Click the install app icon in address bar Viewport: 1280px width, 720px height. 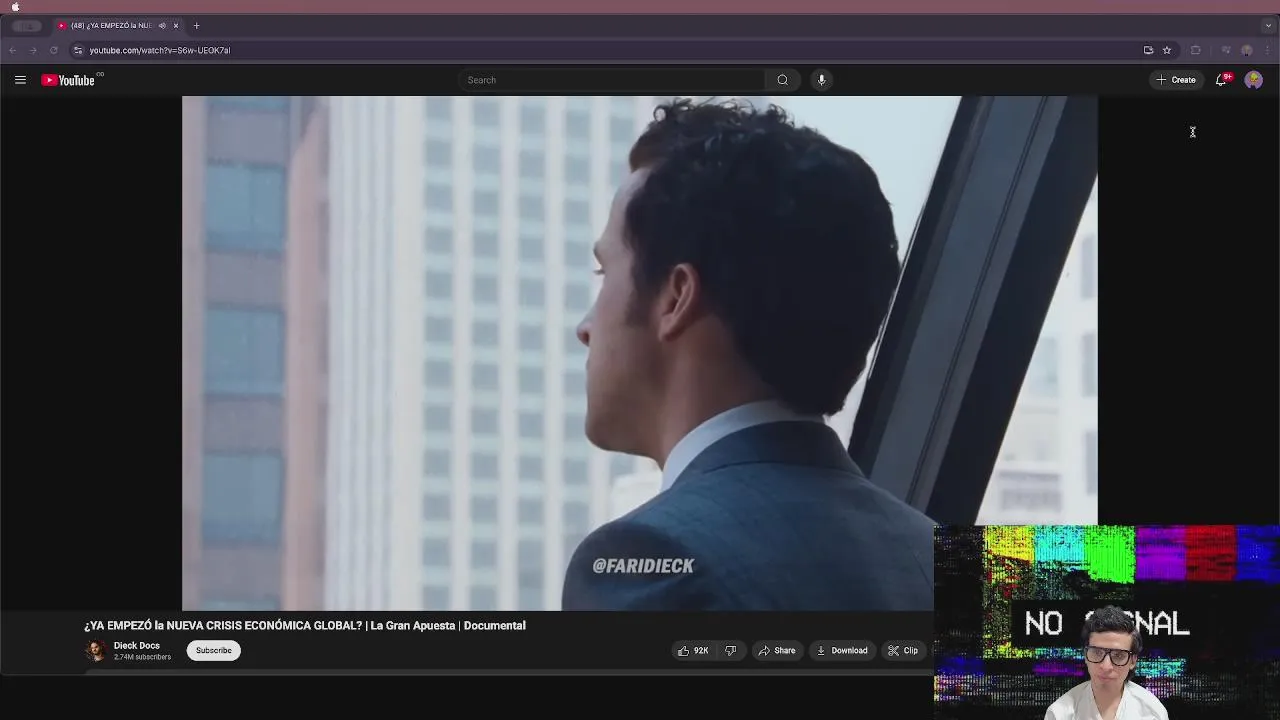point(1148,50)
